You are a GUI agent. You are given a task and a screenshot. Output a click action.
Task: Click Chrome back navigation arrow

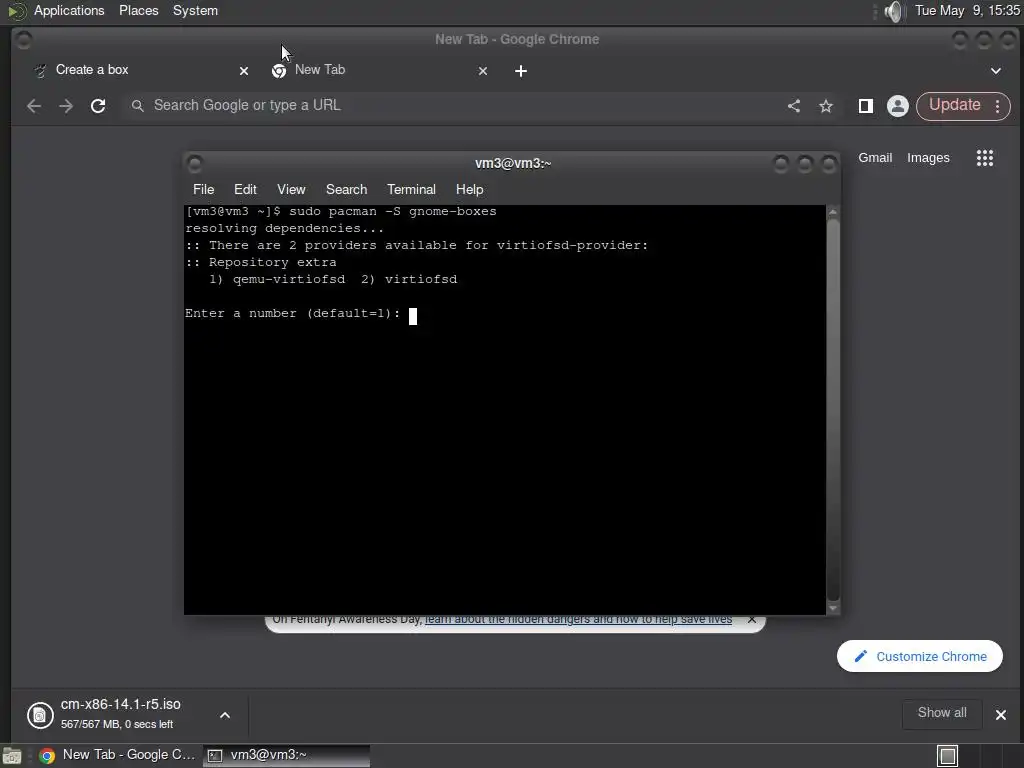[34, 106]
